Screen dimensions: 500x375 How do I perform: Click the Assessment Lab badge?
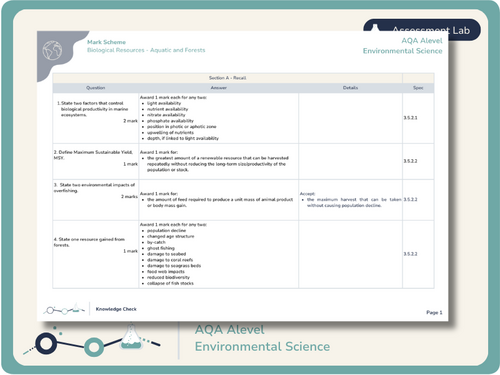pyautogui.click(x=422, y=30)
